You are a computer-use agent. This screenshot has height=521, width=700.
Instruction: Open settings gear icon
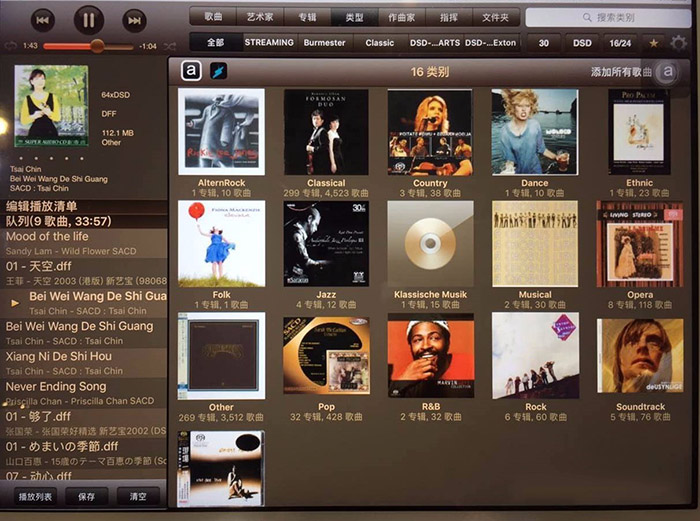tap(679, 43)
